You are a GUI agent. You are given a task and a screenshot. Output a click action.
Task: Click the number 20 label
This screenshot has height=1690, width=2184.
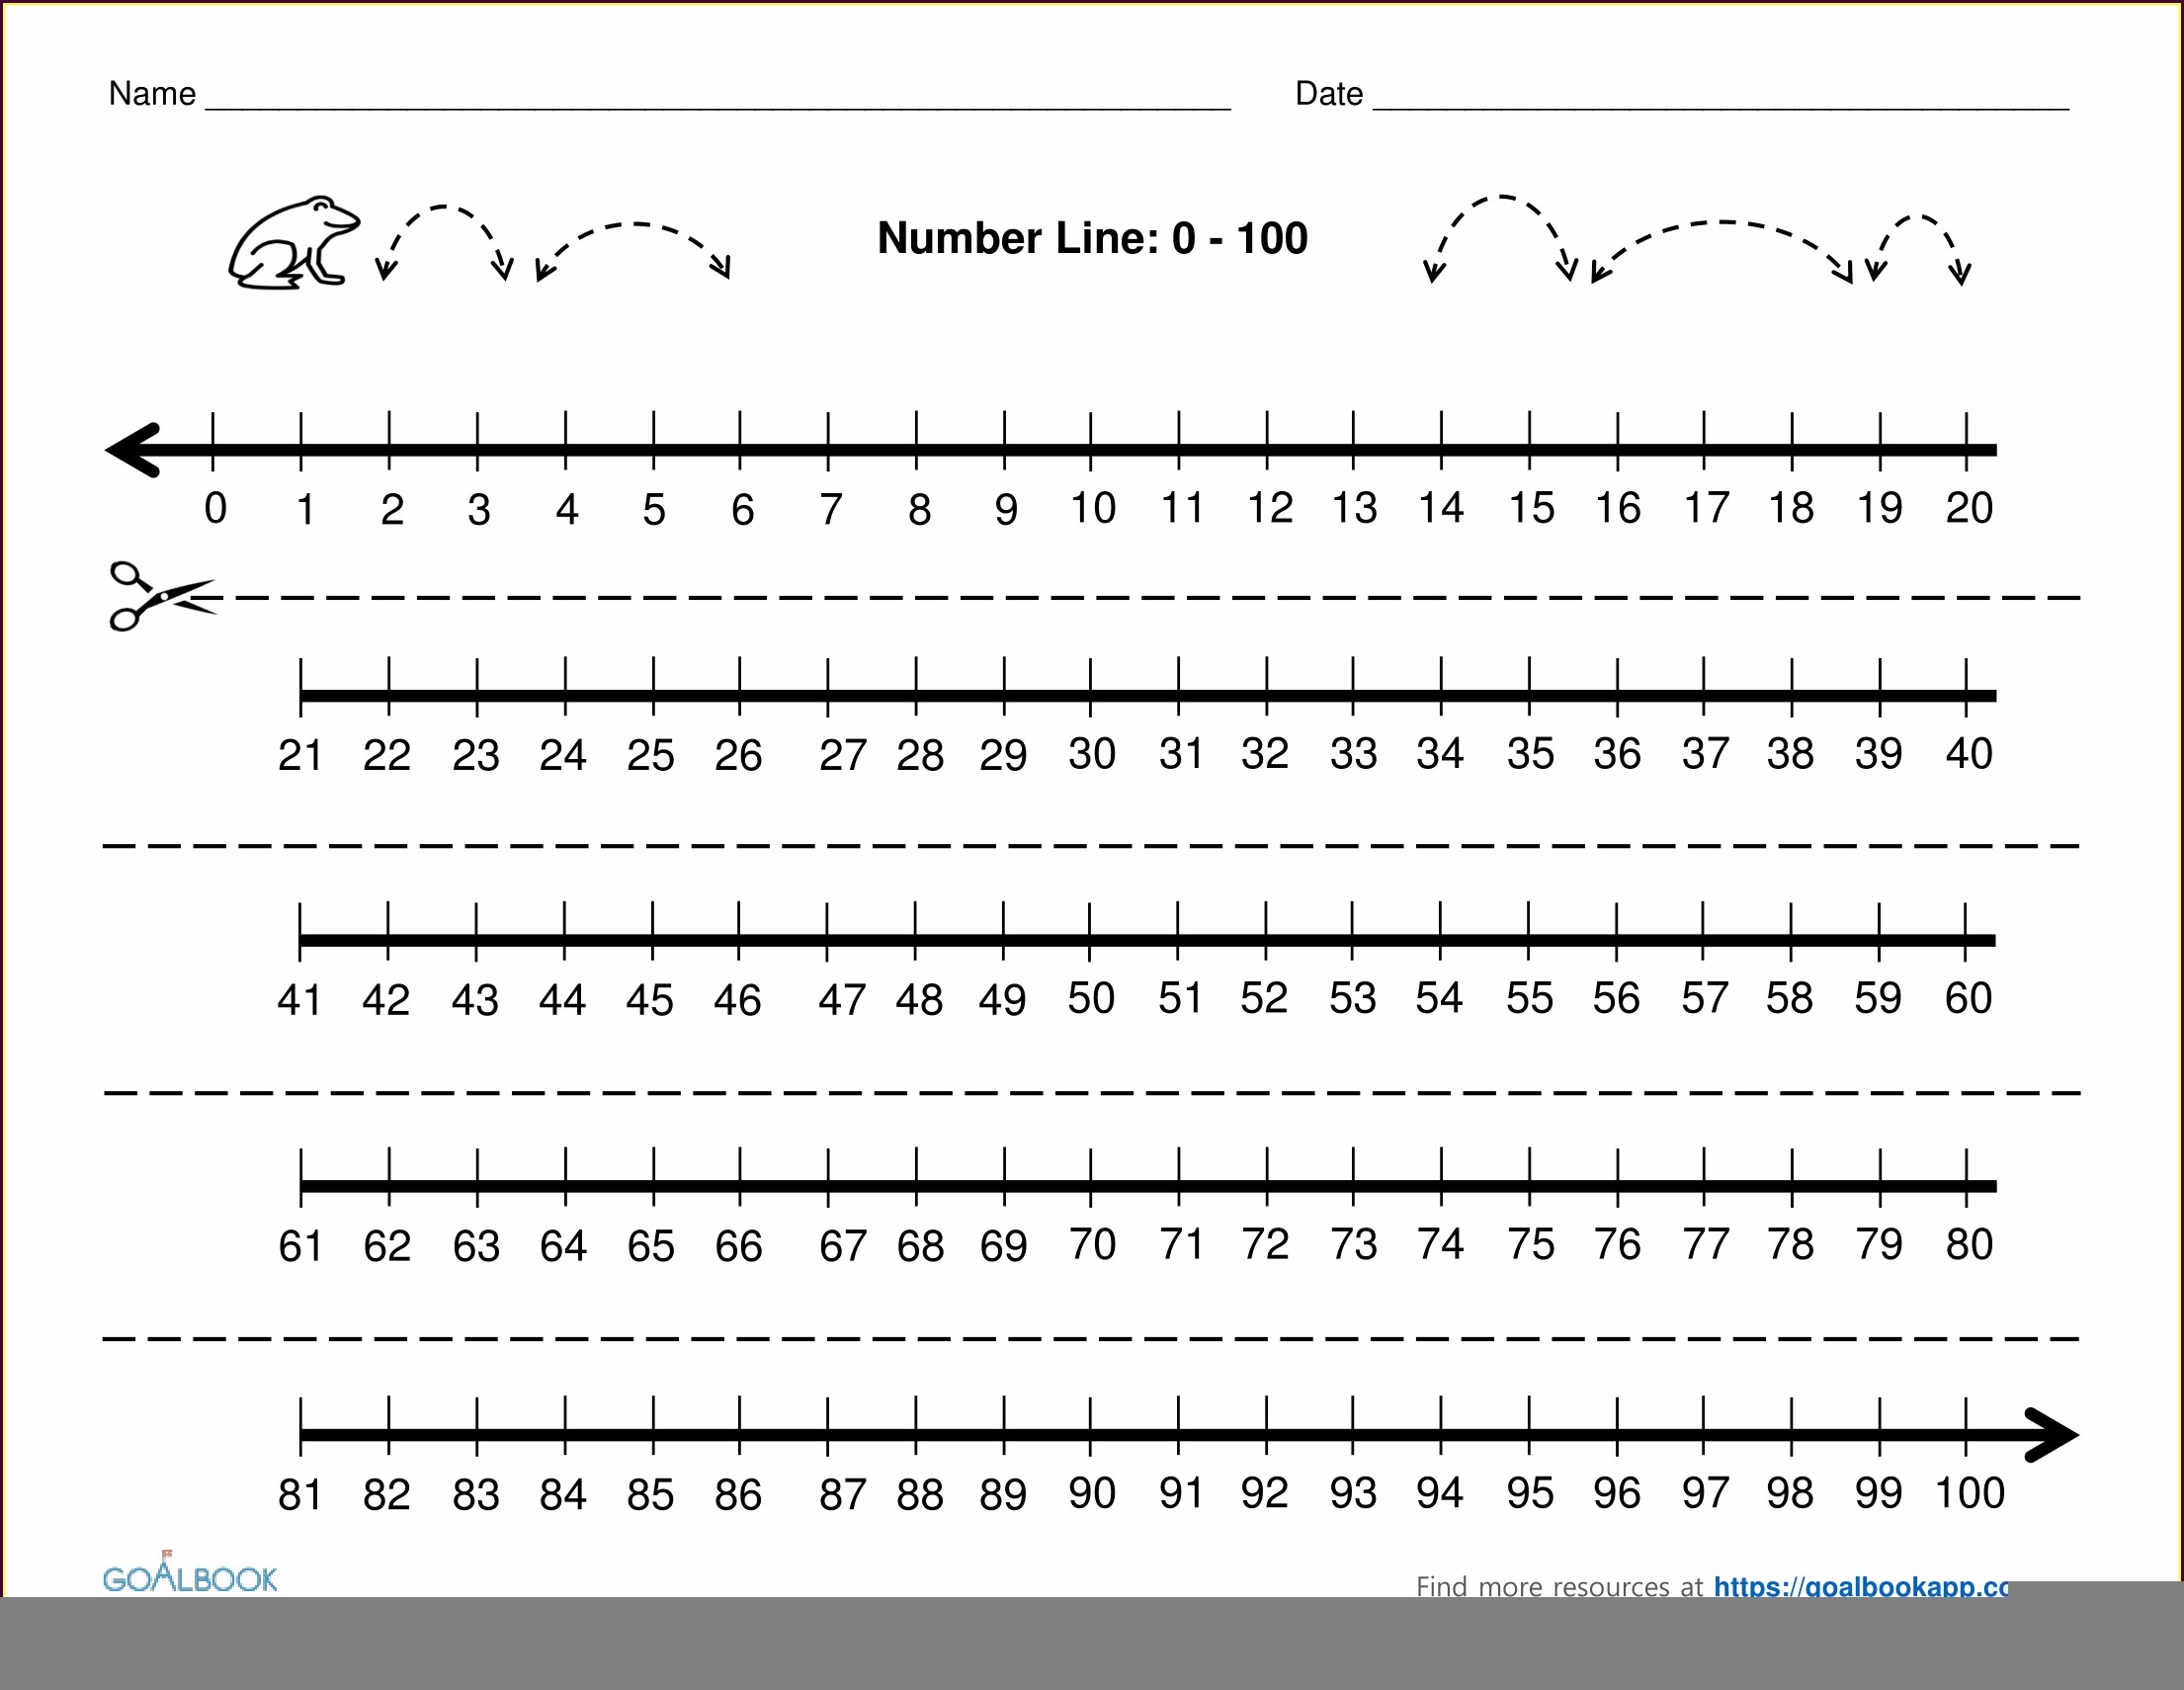point(1969,508)
